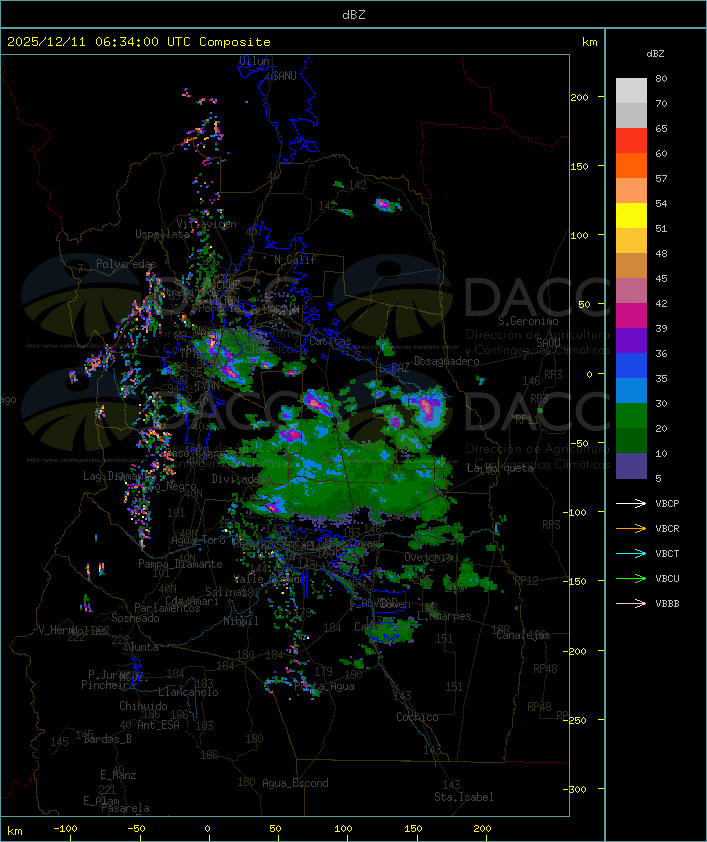Select the dark orange 57-60 dBZ legend swatch
The image size is (707, 842).
631,165
